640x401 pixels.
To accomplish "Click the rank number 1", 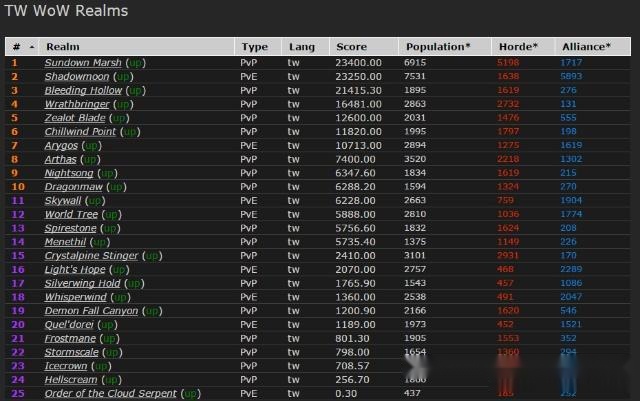I will [x=14, y=62].
